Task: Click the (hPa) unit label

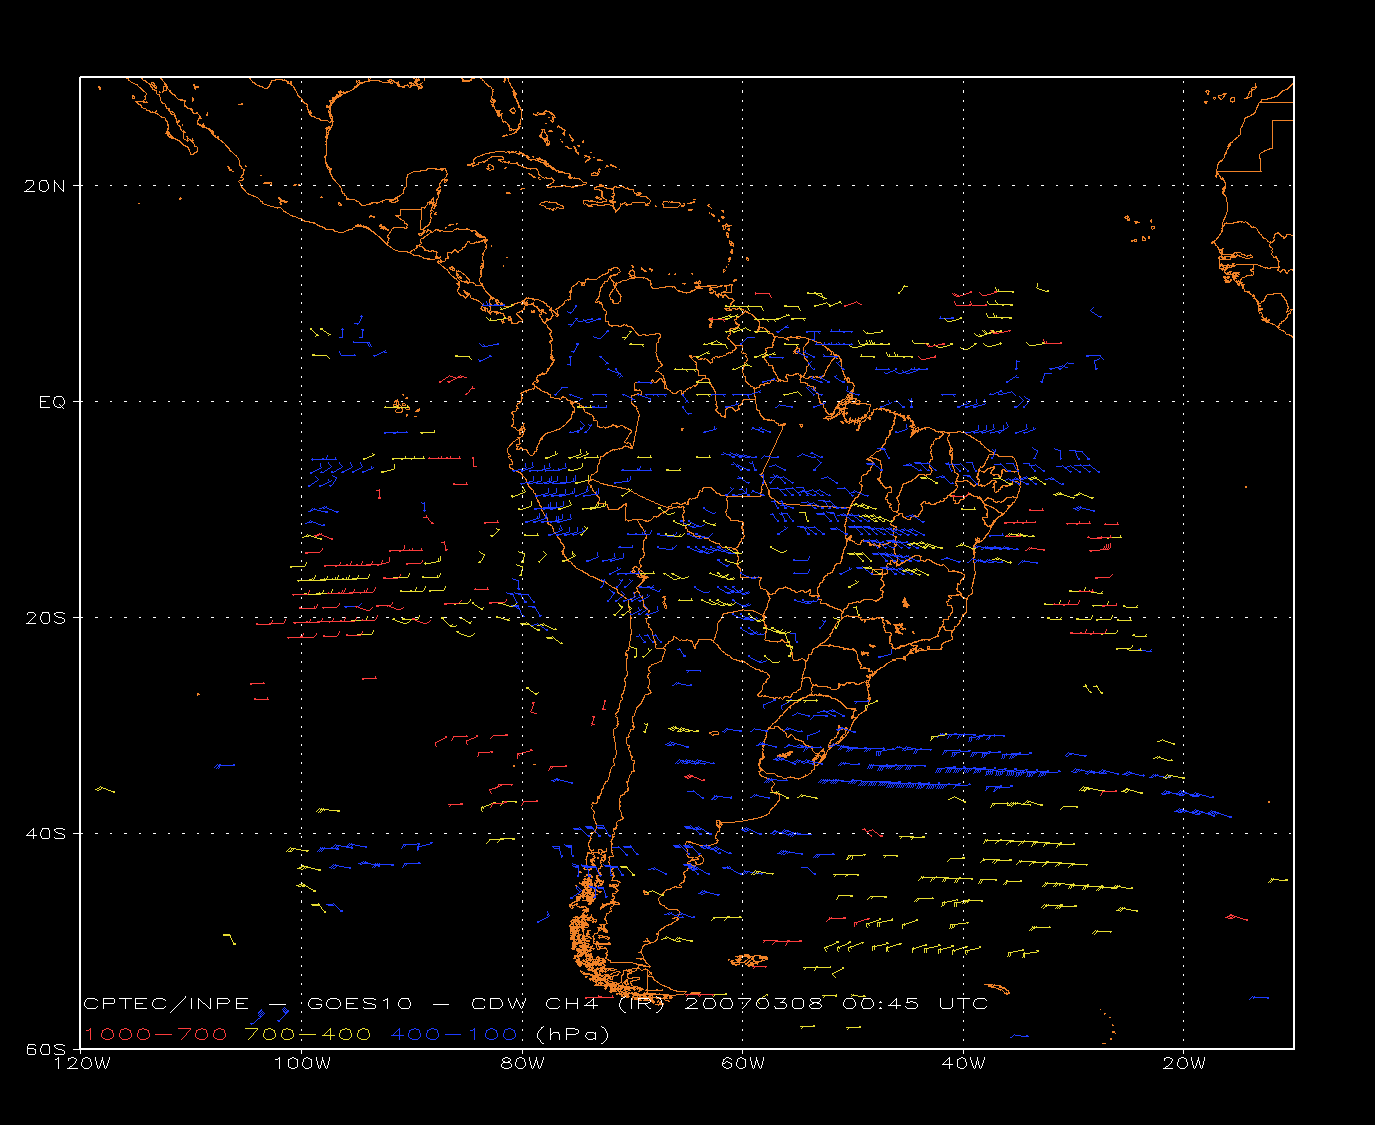Action: pyautogui.click(x=573, y=1034)
